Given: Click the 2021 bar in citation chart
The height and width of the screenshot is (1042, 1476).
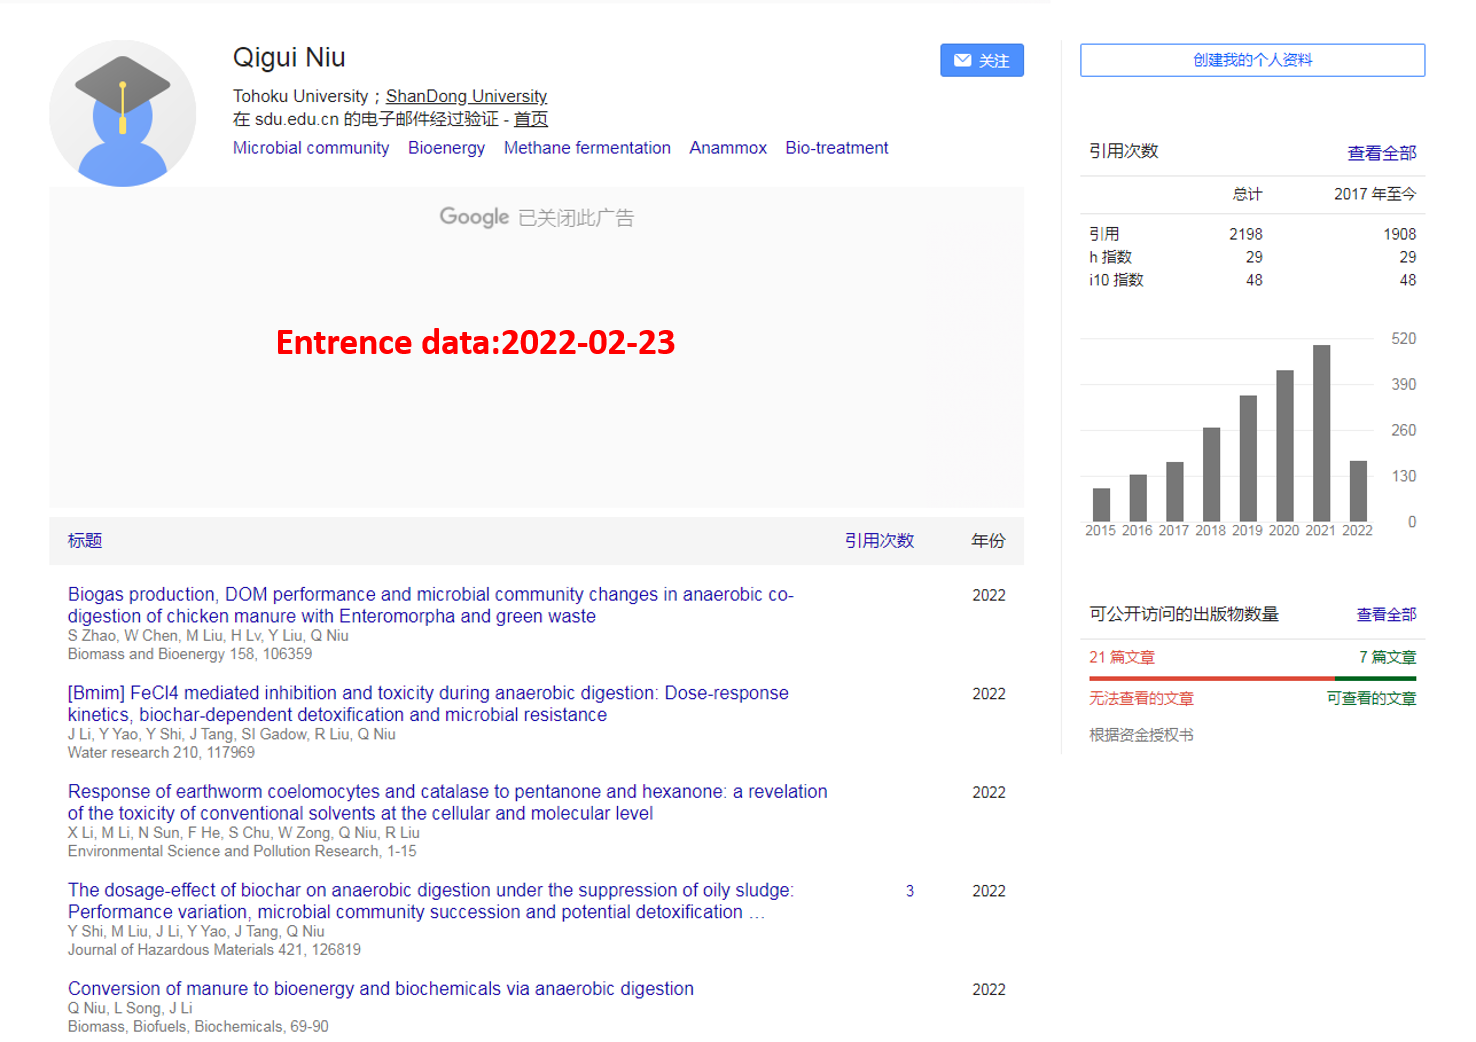Looking at the screenshot, I should (1320, 432).
